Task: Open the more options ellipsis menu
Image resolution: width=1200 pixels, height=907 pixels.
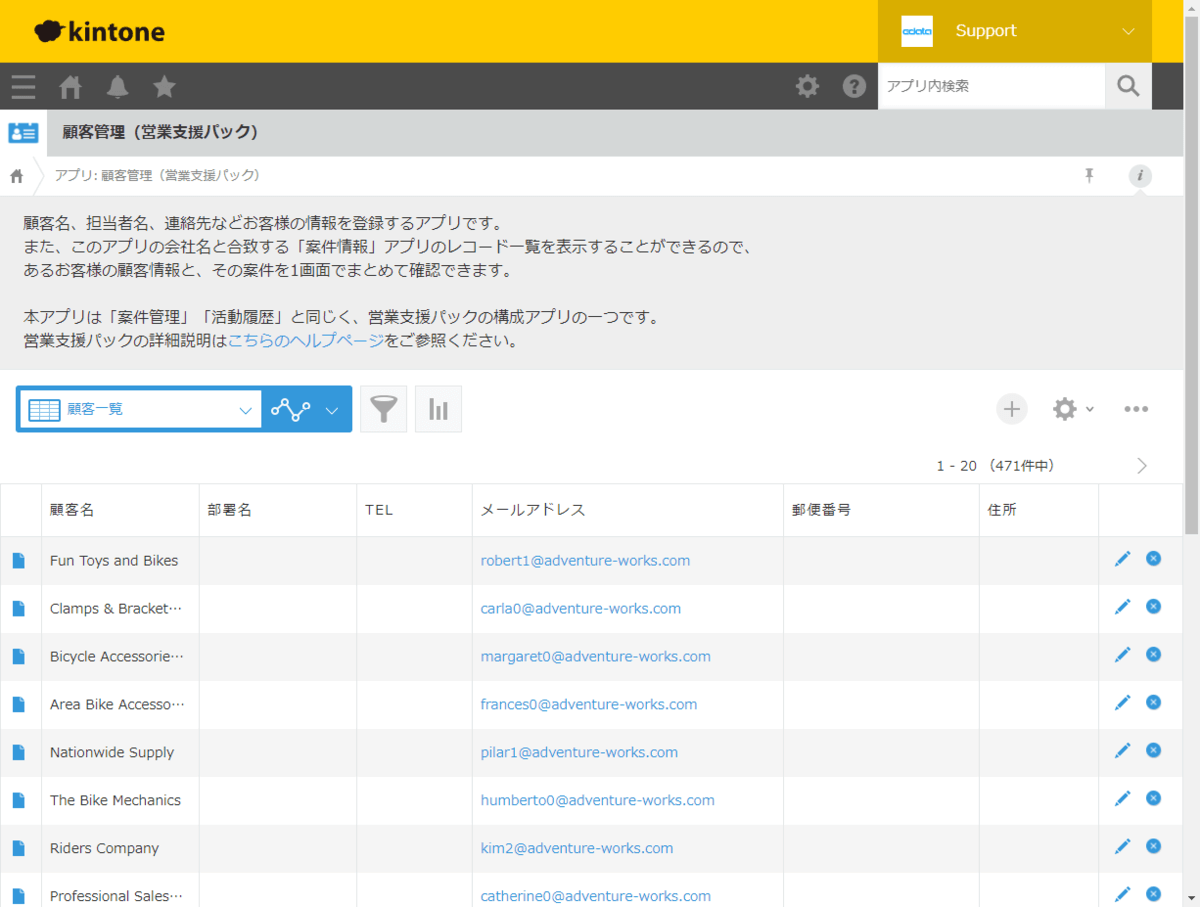Action: pos(1135,409)
